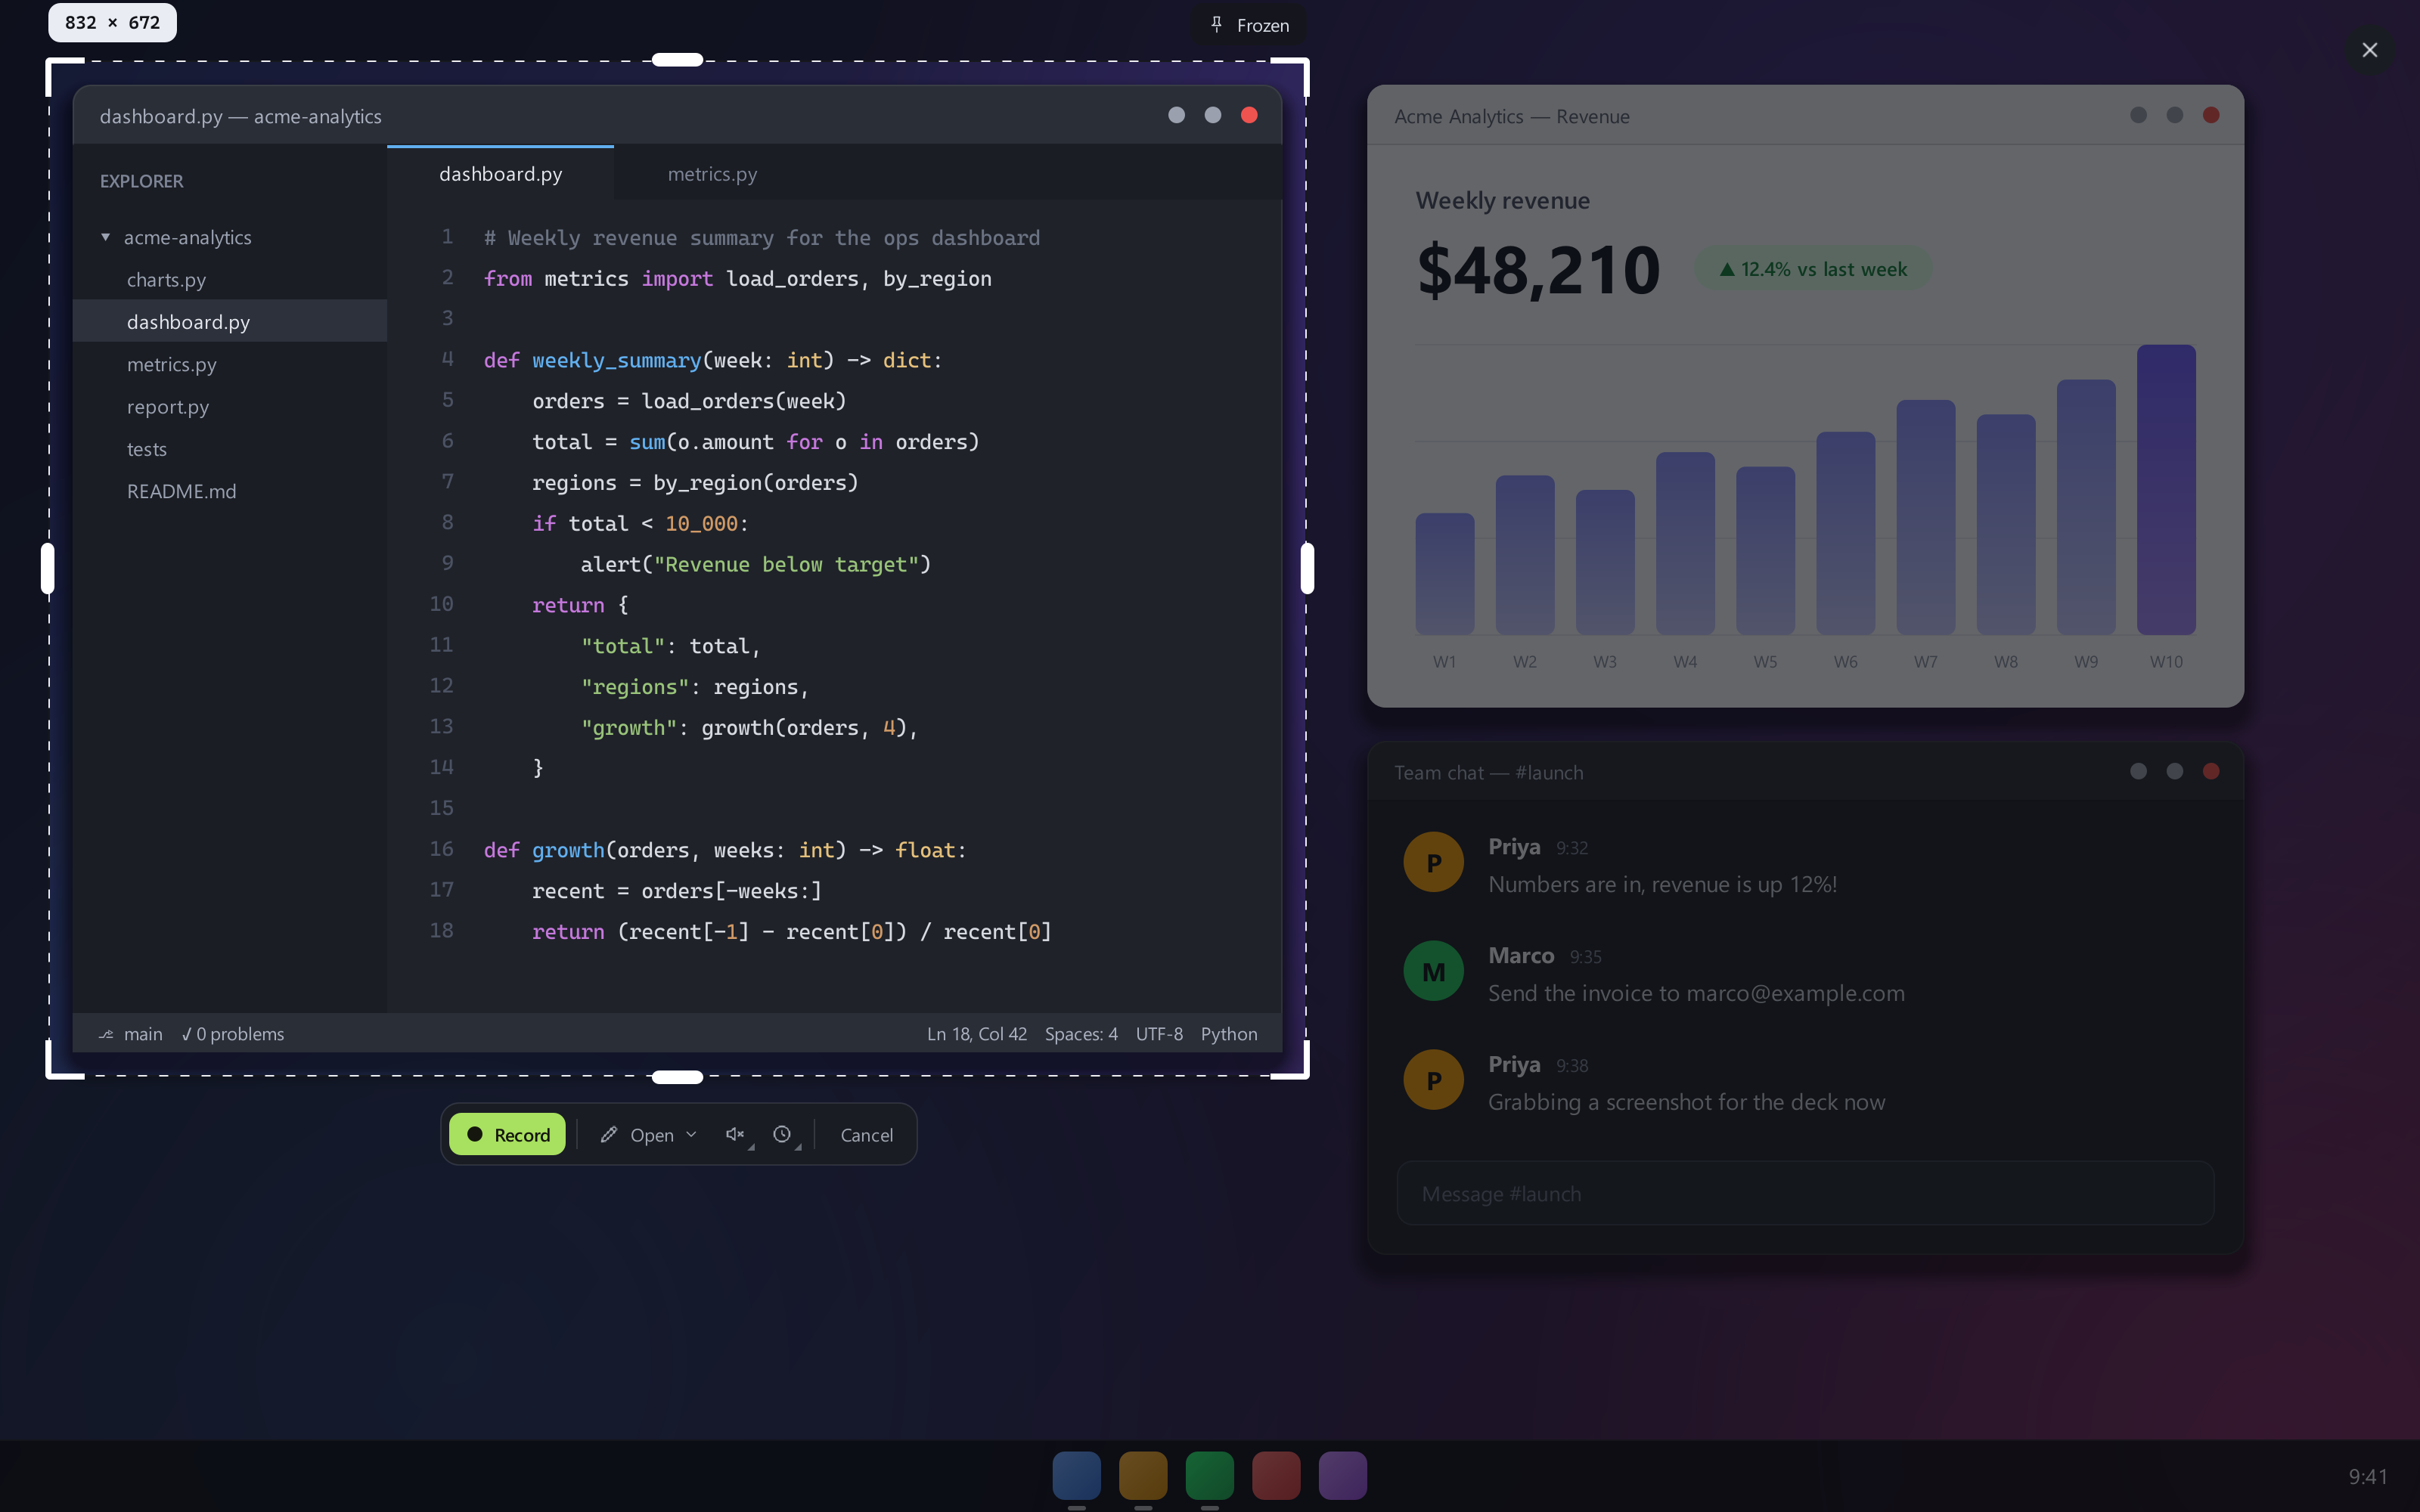Click the red dock app icon
This screenshot has width=2420, height=1512.
(x=1276, y=1475)
